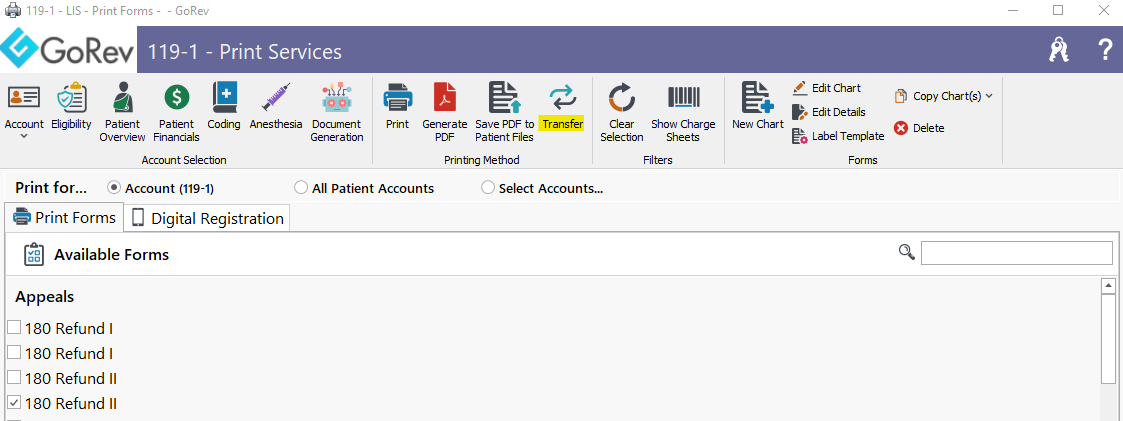Click the Appeals category heading
Screen dimensions: 1123x421
point(44,296)
